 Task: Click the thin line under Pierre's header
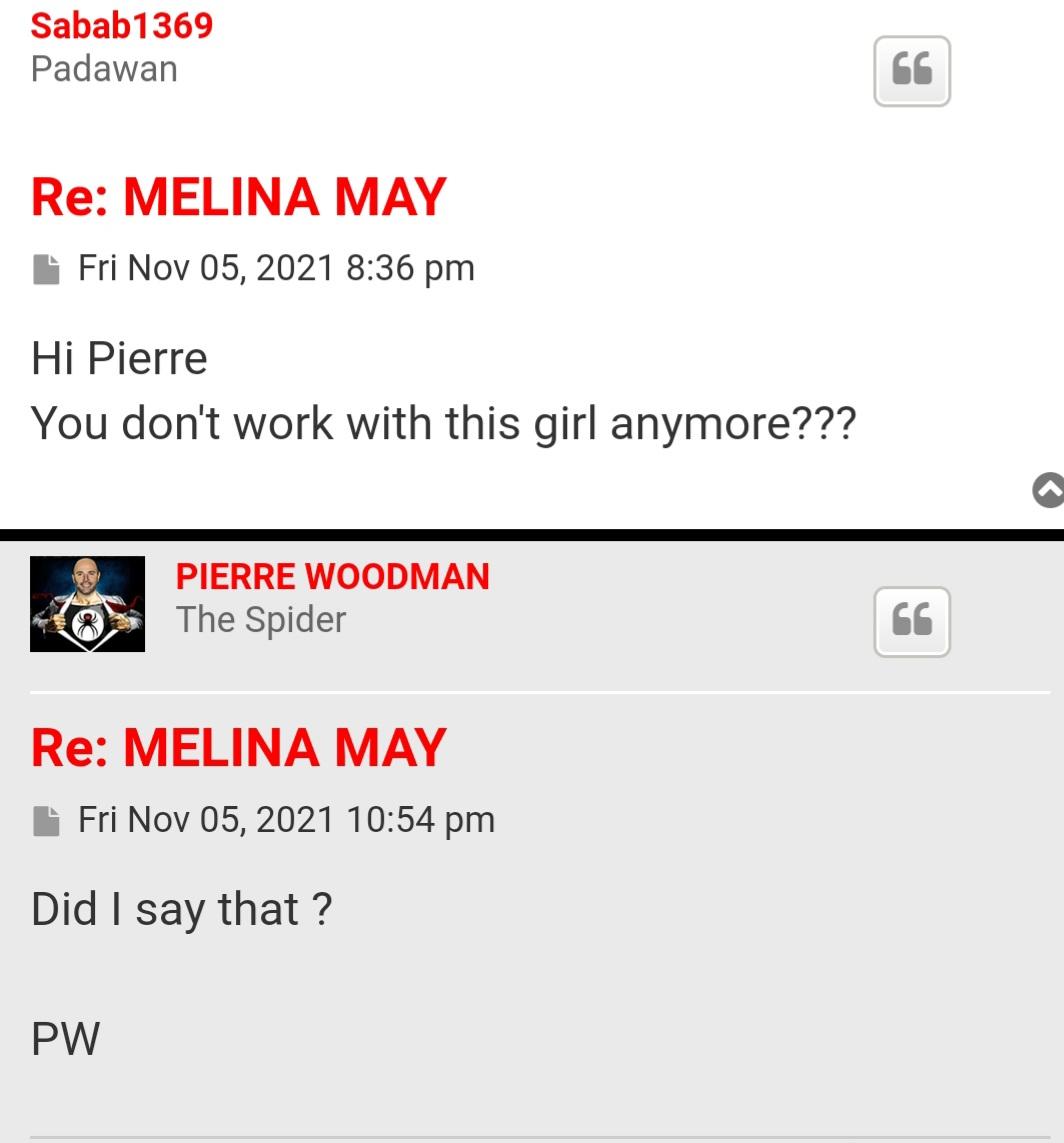click(x=540, y=691)
